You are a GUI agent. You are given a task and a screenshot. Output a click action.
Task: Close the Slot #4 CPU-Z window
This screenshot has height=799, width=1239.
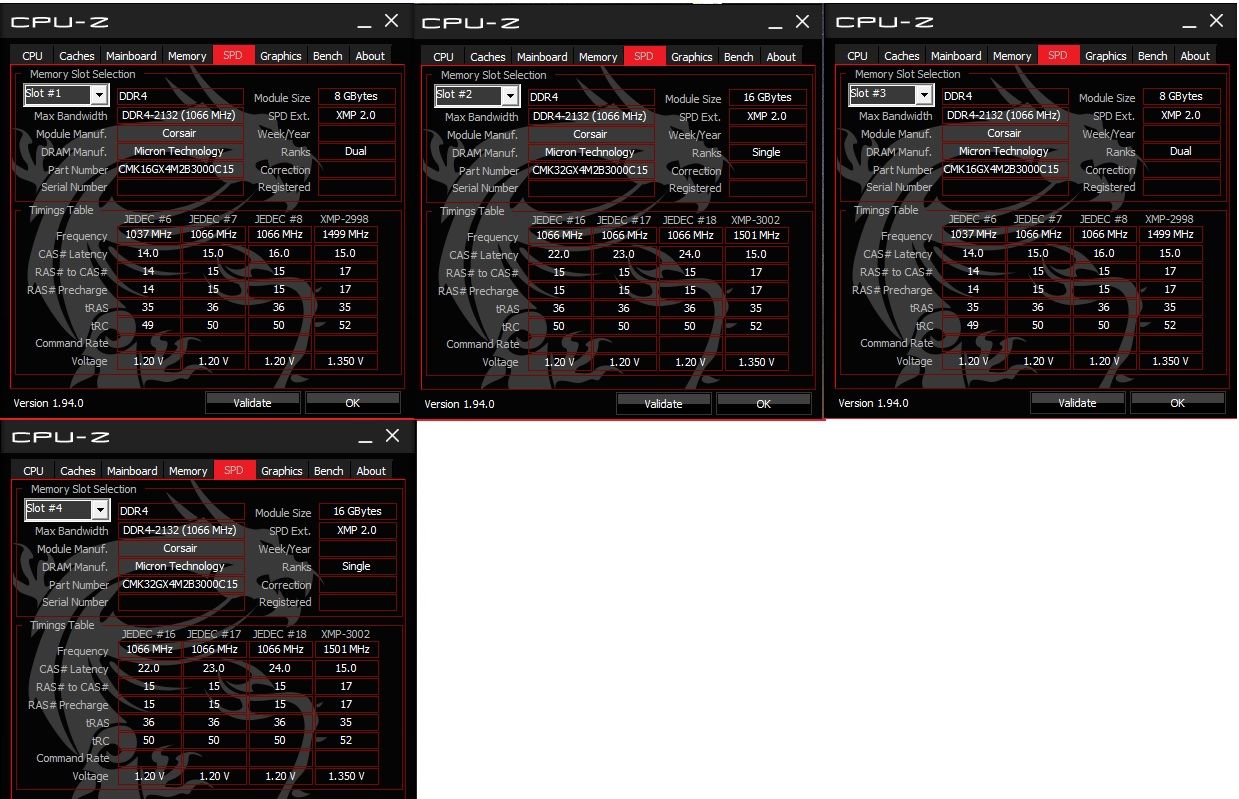tap(392, 435)
